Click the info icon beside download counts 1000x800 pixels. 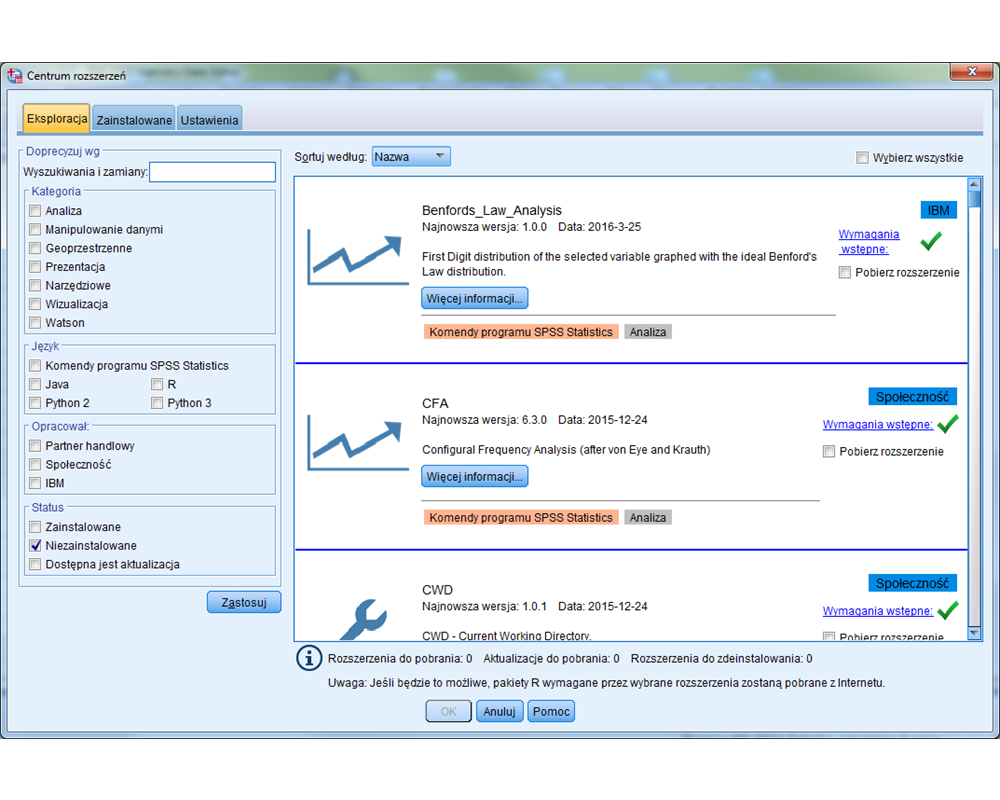pyautogui.click(x=309, y=658)
